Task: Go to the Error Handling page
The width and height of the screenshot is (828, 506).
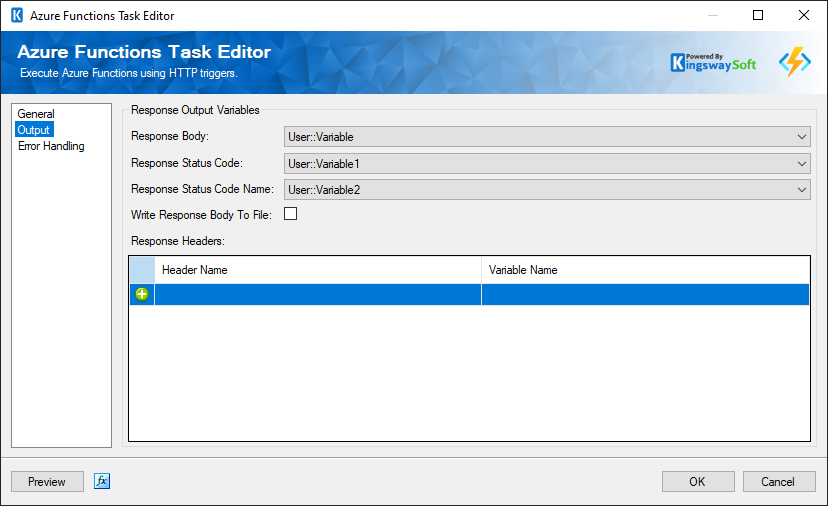Action: [51, 146]
